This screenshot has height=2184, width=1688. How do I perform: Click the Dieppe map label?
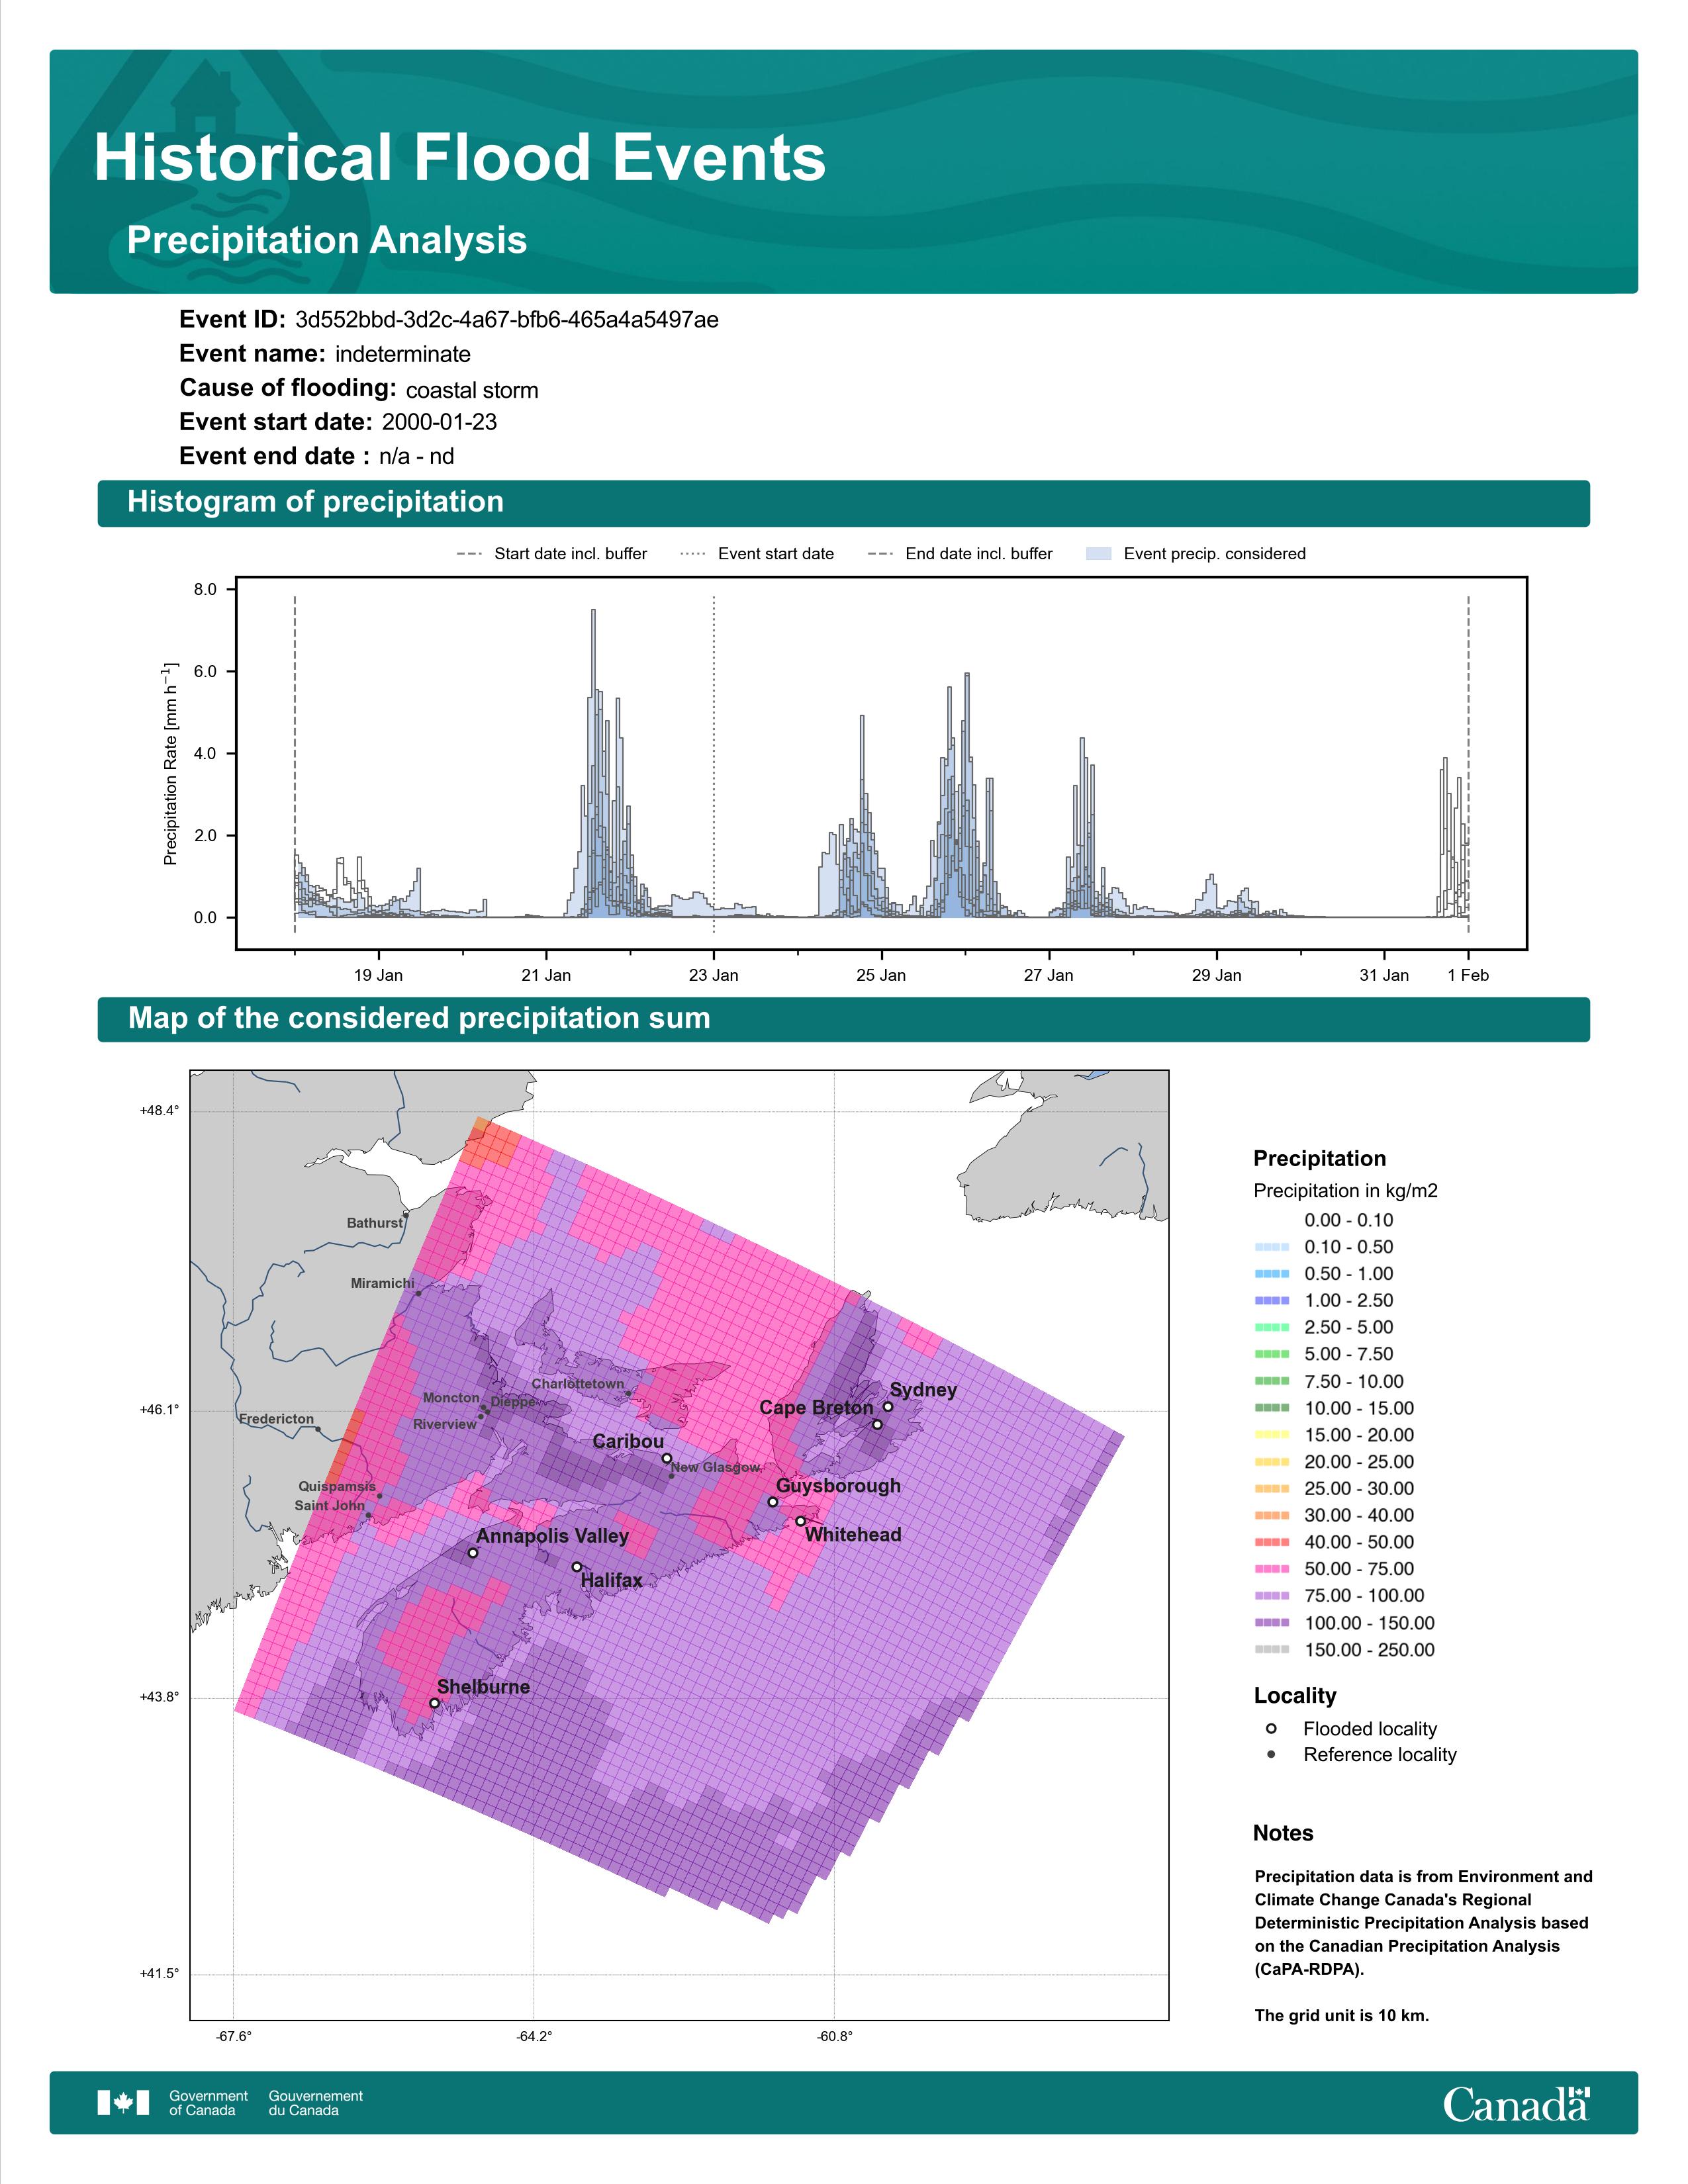click(513, 1402)
